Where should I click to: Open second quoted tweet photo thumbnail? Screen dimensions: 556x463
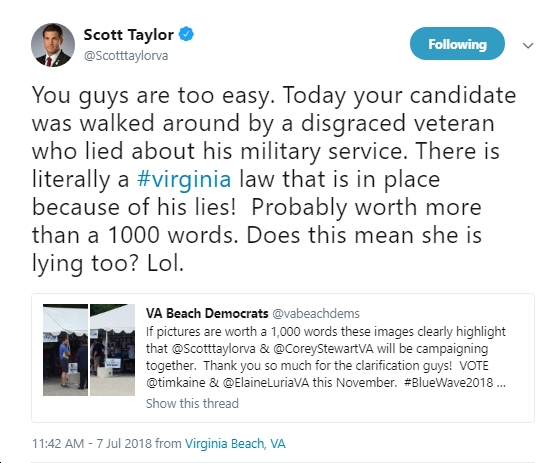pyautogui.click(x=112, y=350)
